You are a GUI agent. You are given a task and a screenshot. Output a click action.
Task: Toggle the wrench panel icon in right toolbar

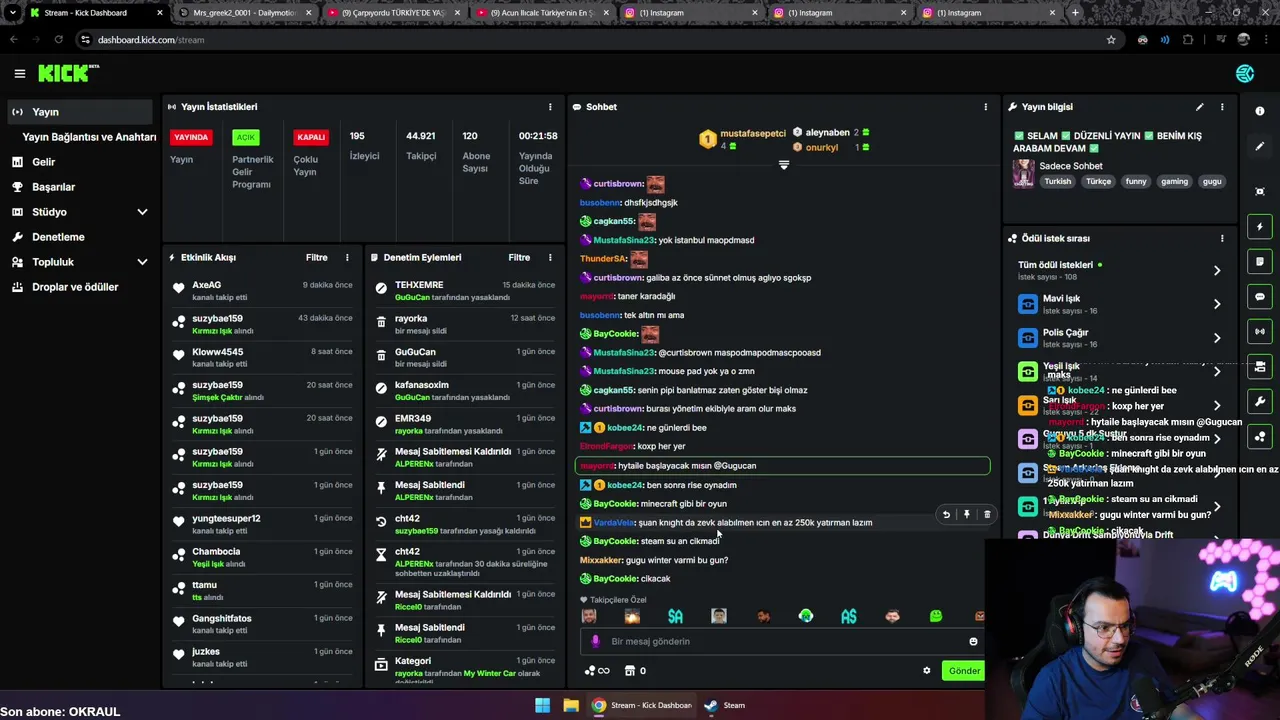(x=1260, y=402)
